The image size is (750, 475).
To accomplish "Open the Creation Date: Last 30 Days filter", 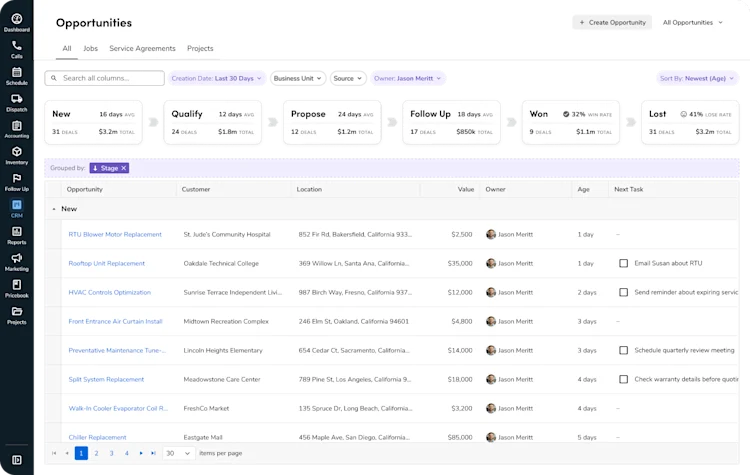I will coord(217,78).
